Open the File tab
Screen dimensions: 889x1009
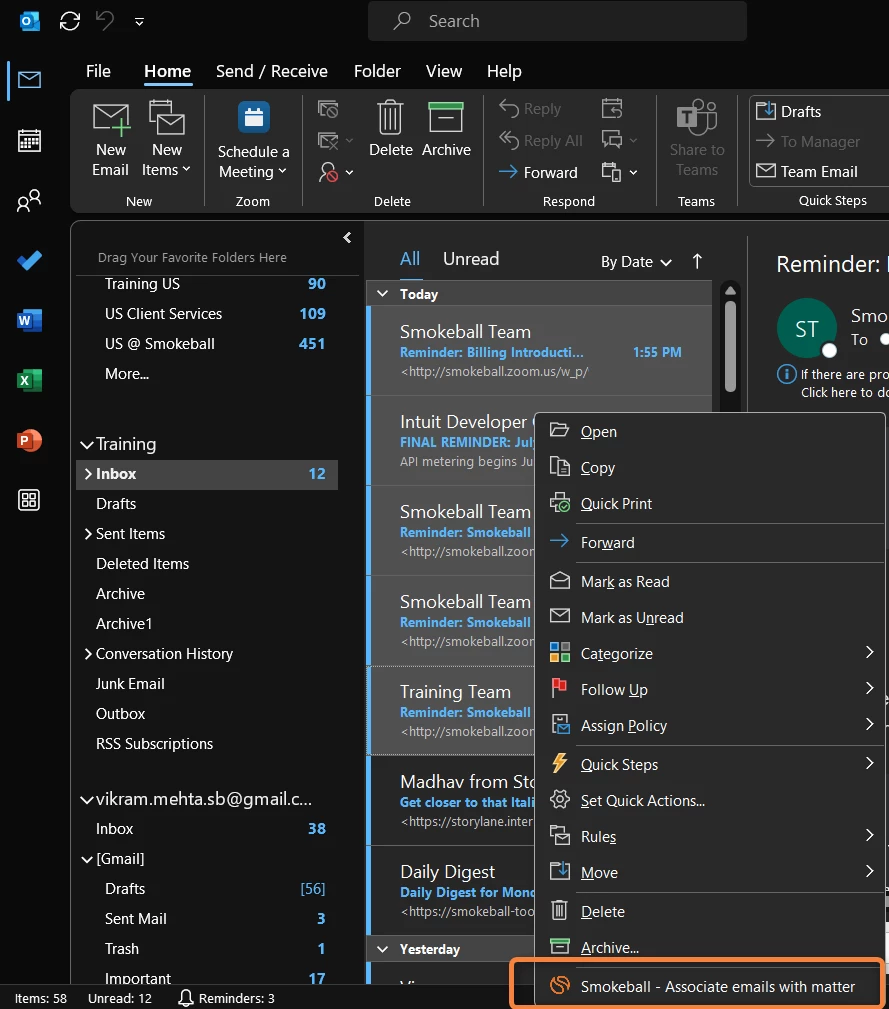coord(98,71)
